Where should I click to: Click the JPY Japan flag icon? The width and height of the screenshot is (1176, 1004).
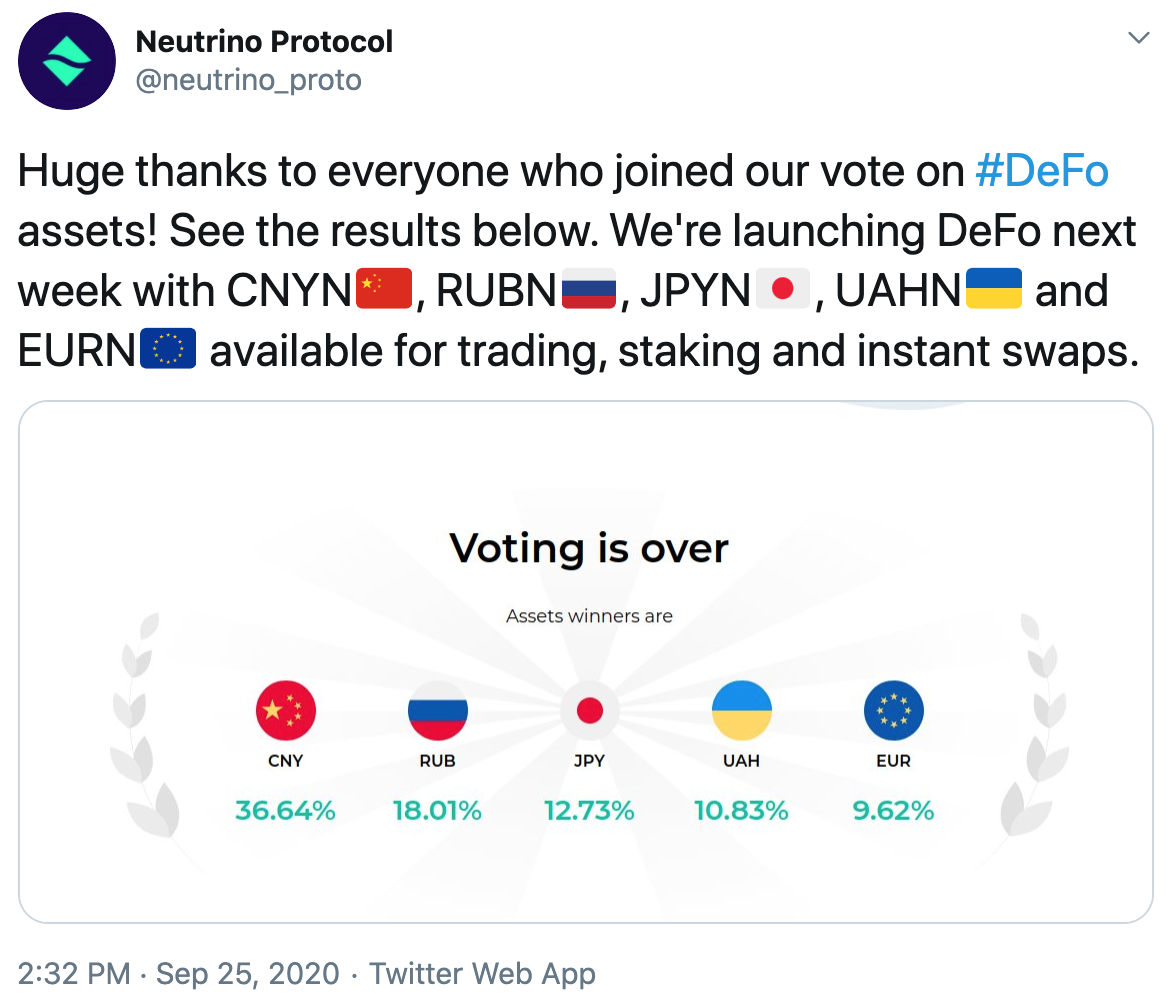[x=589, y=711]
